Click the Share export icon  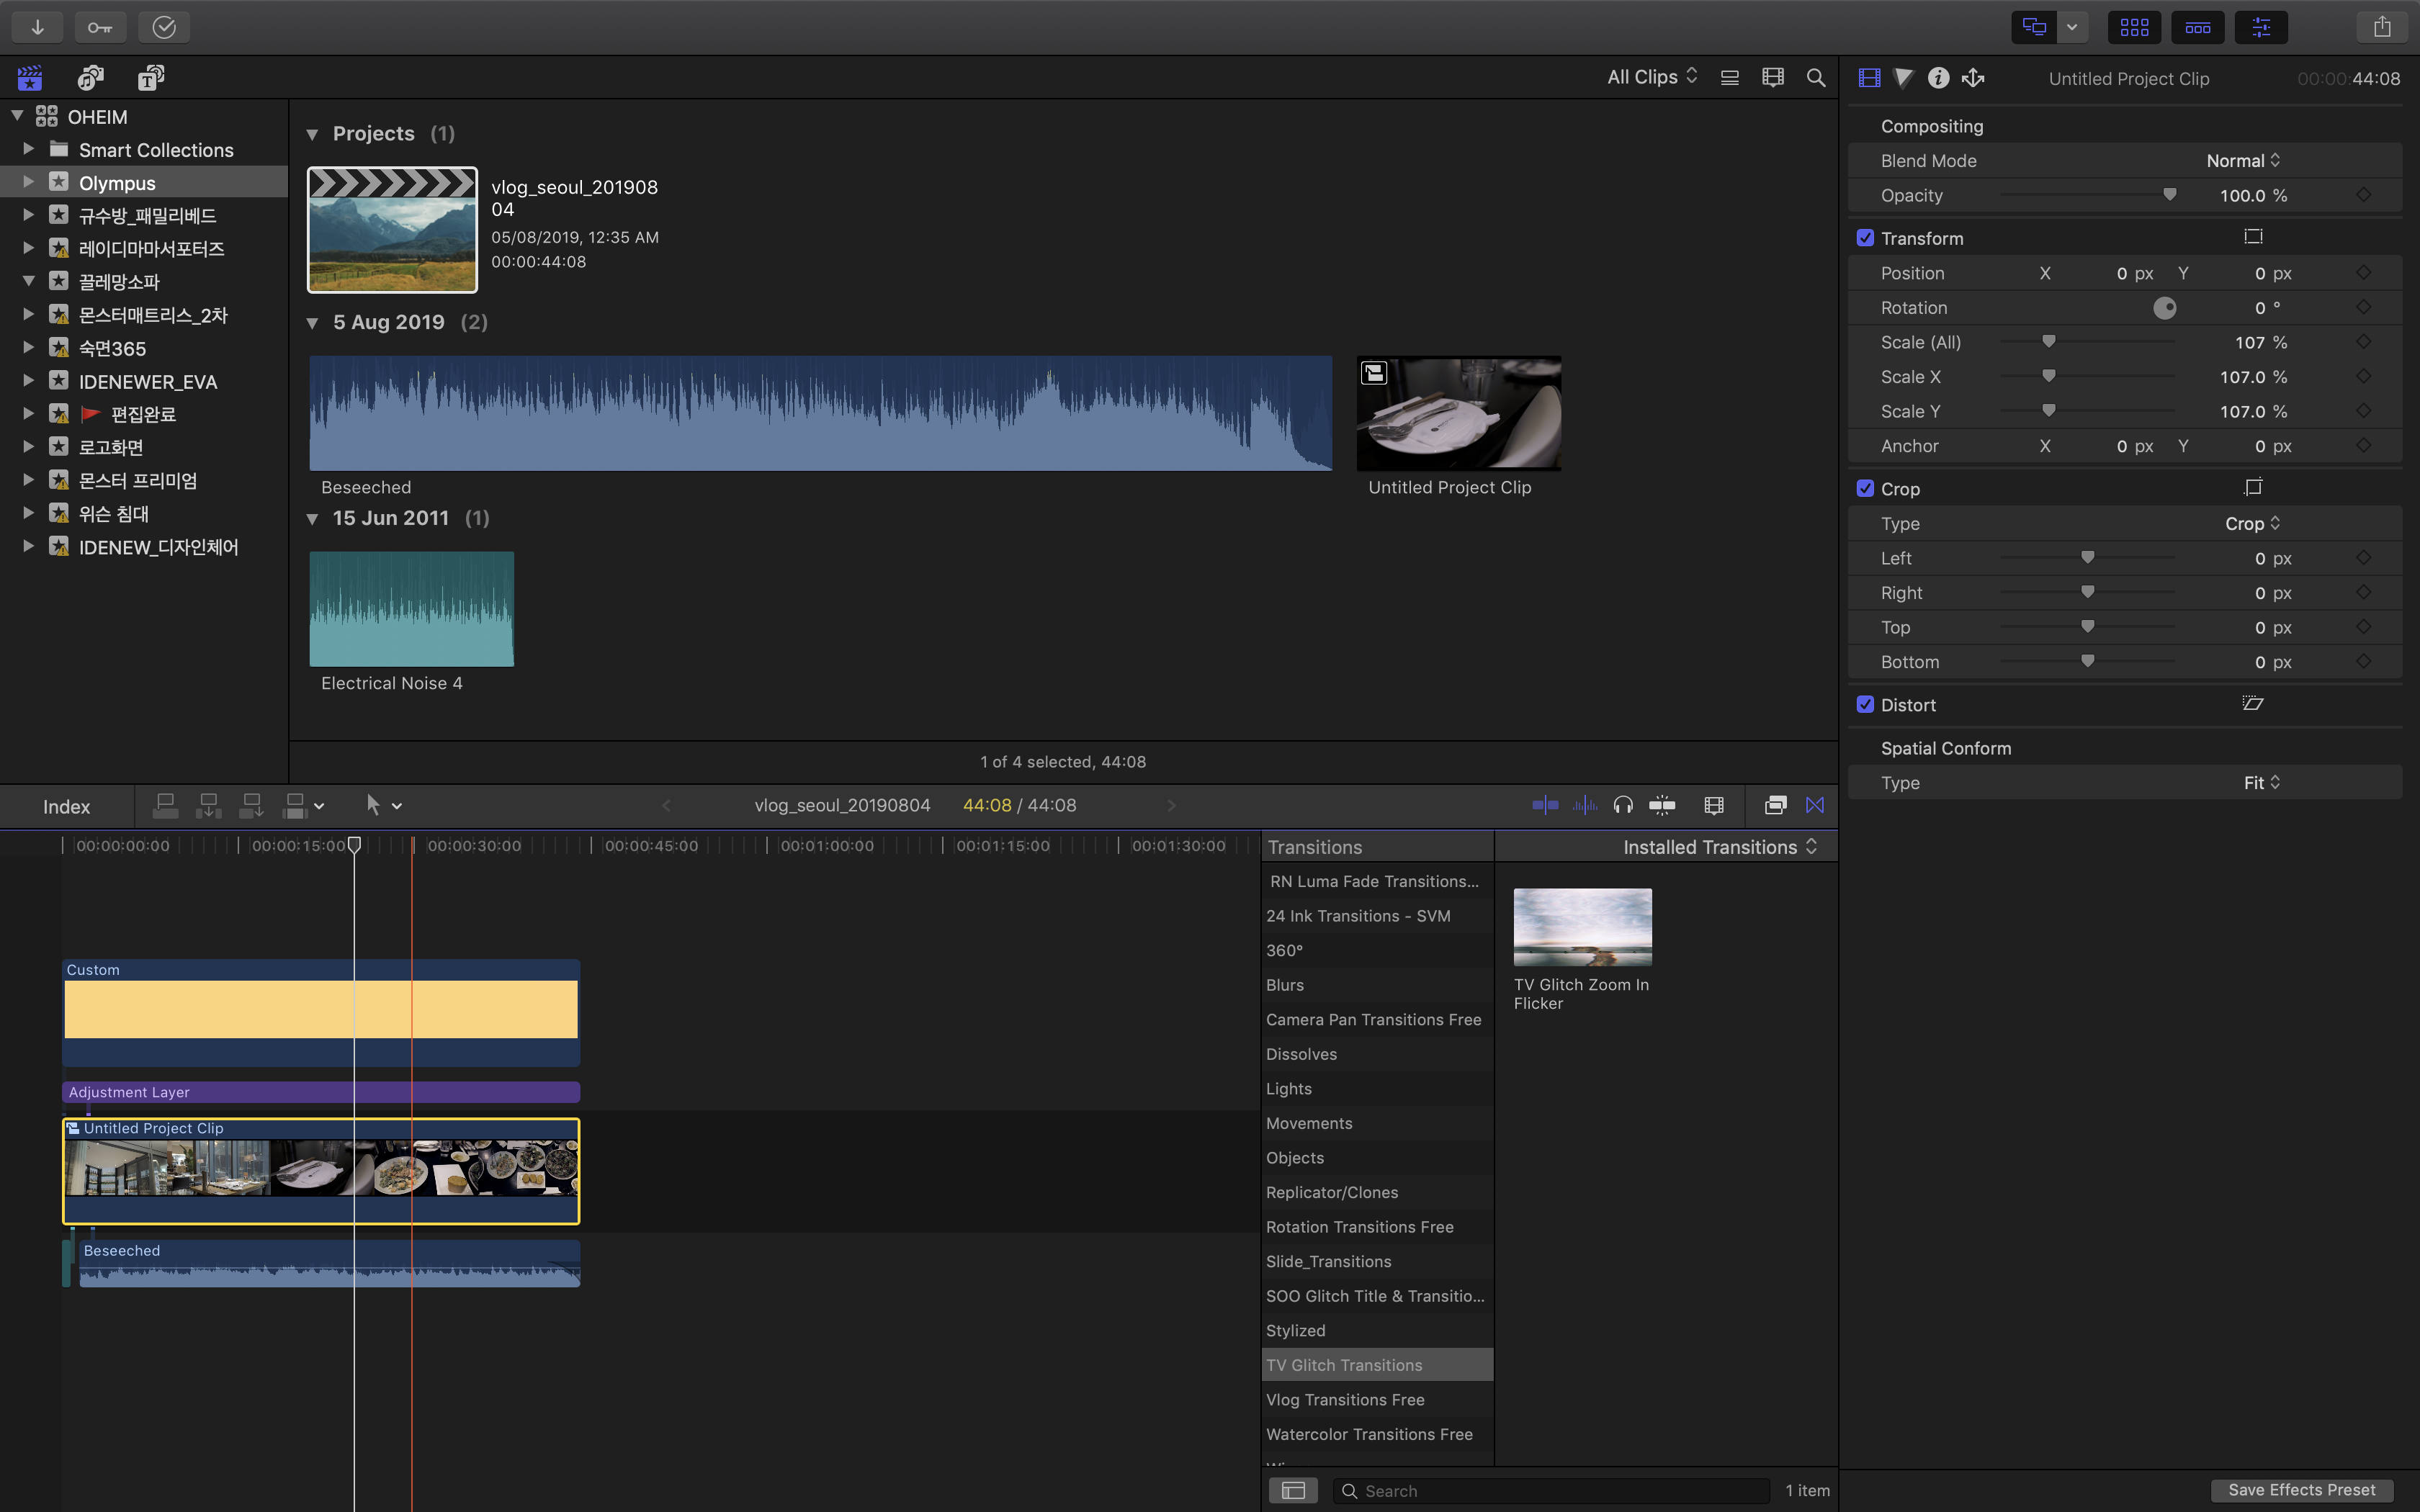click(2382, 27)
